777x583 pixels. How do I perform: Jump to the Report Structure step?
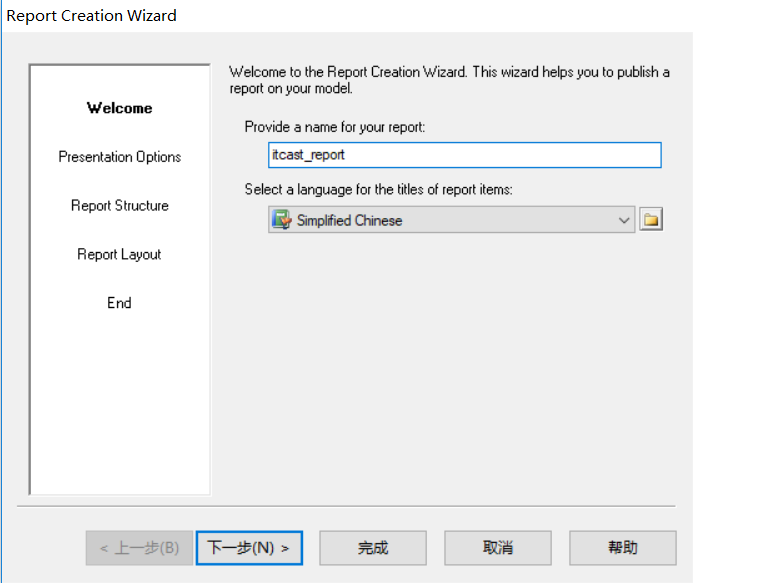coord(119,206)
